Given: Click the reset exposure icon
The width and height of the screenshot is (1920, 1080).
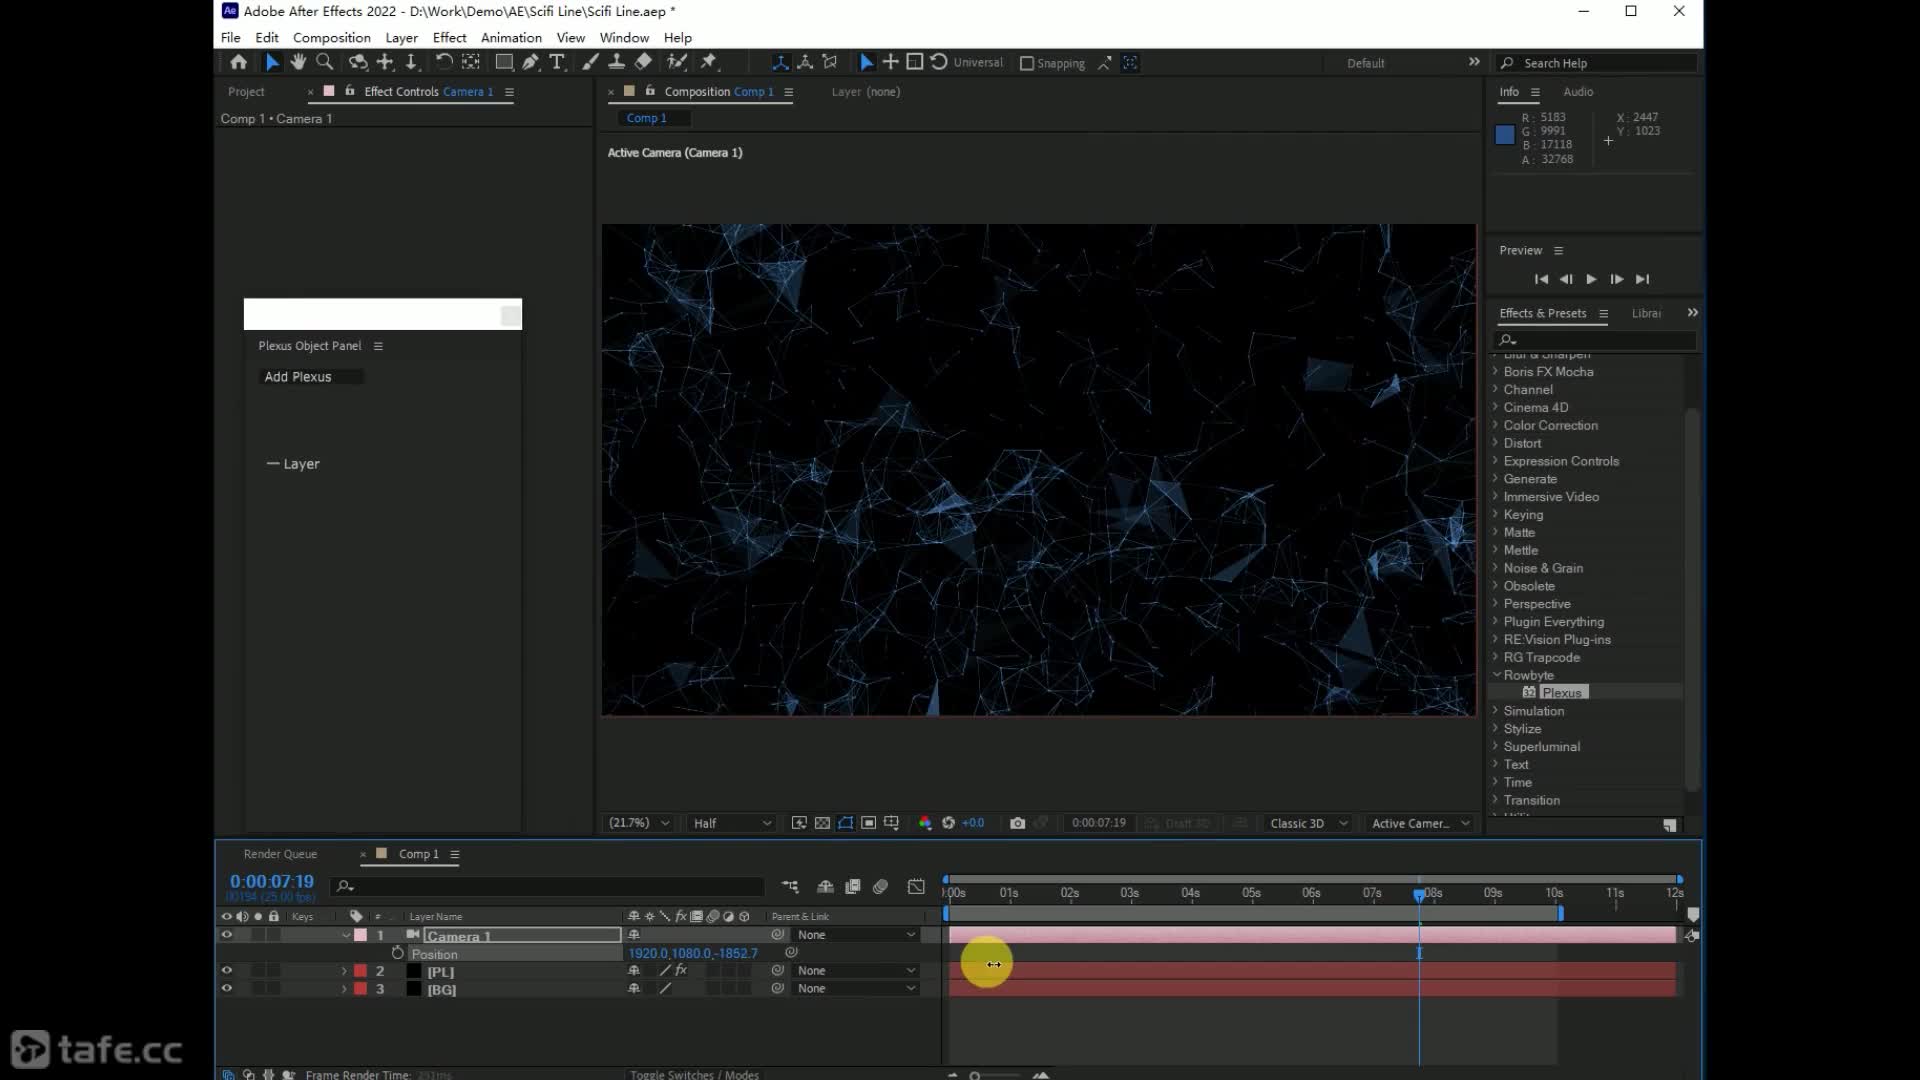Looking at the screenshot, I should (948, 823).
